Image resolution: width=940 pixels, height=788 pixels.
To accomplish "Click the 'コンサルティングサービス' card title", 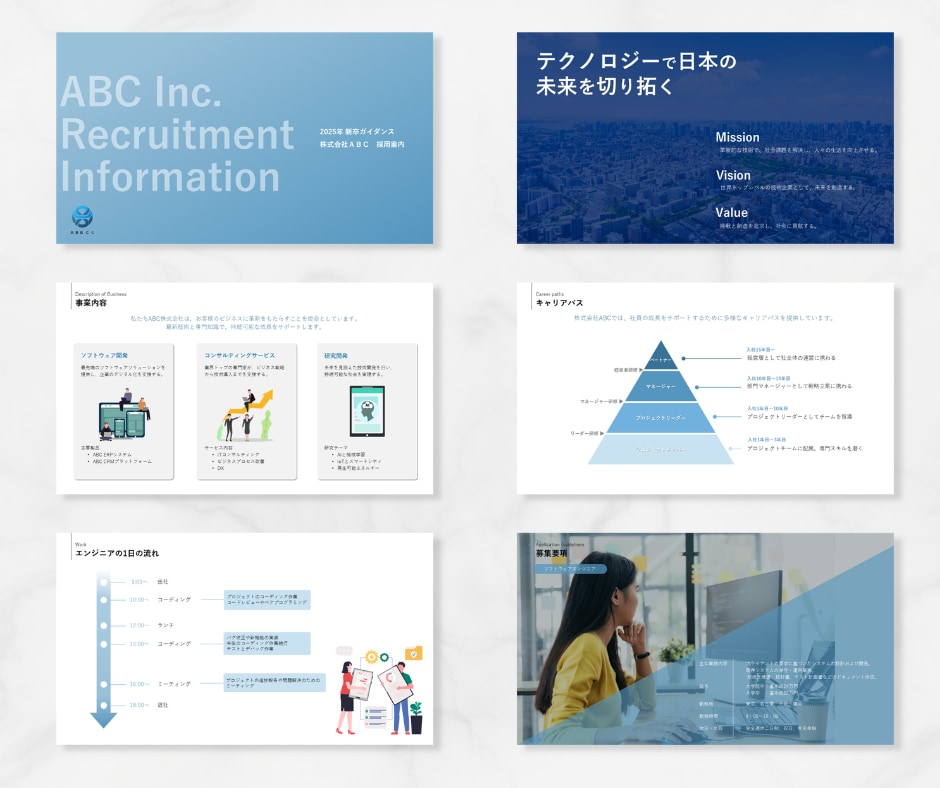I will (x=240, y=356).
